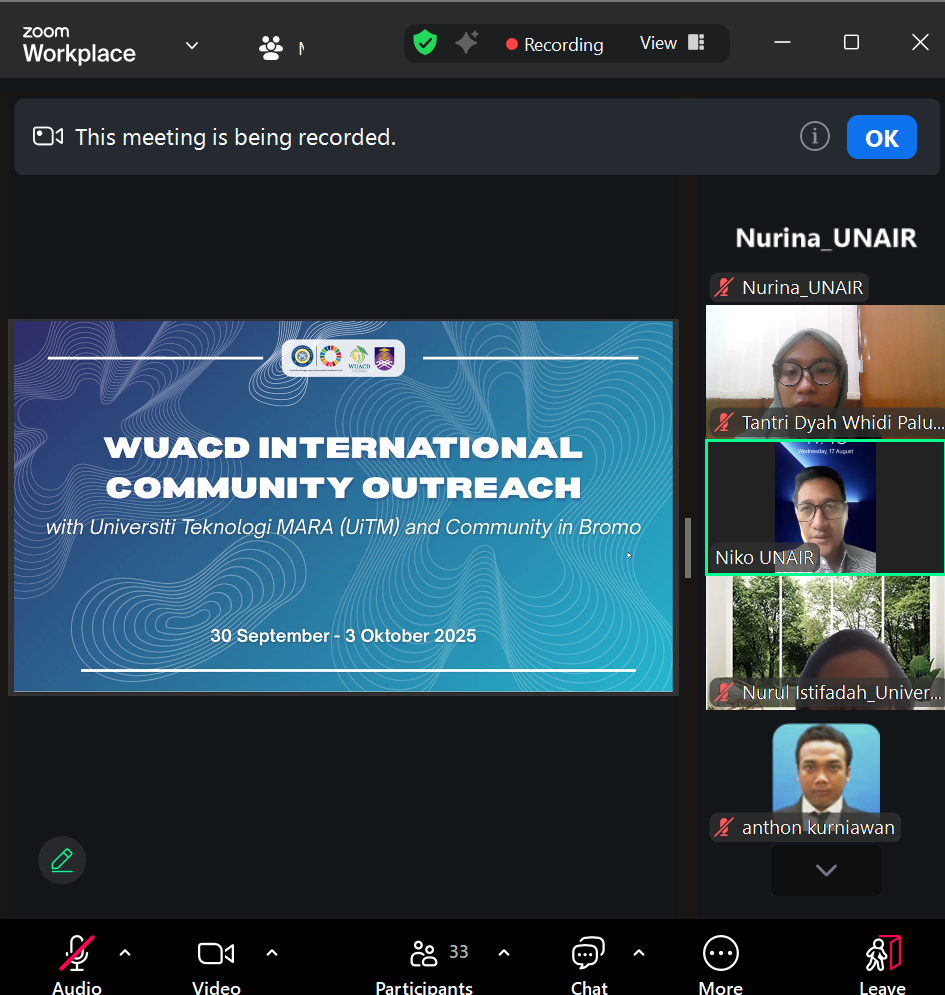Expand participants options caret

coord(504,953)
